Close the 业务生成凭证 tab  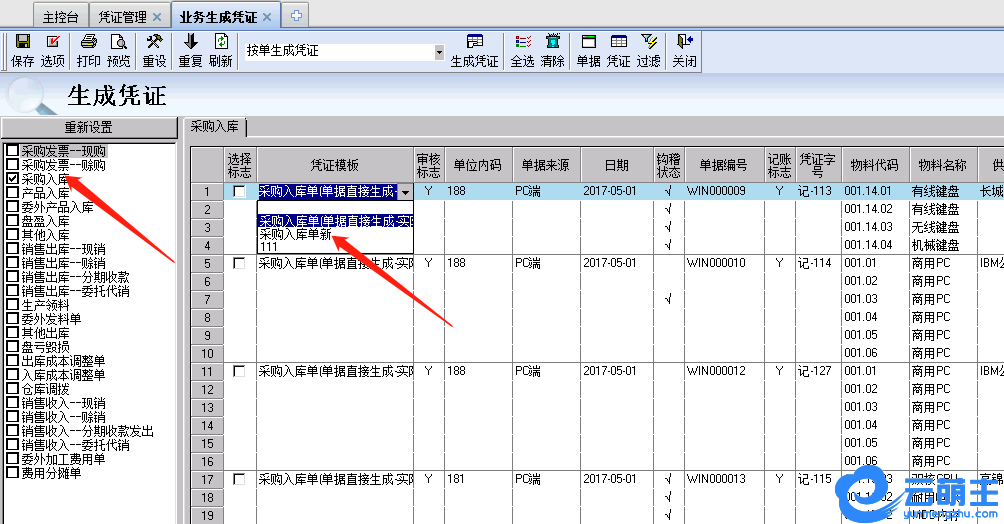coord(270,17)
